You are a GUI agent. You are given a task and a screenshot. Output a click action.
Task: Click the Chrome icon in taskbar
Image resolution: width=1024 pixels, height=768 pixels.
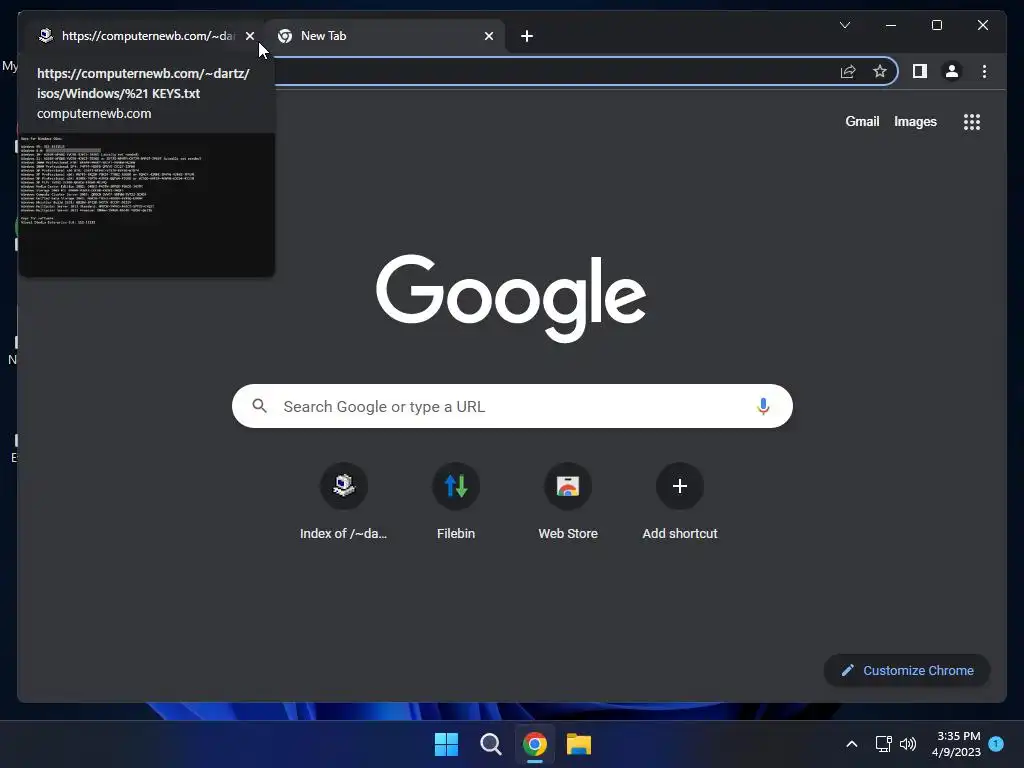point(534,744)
